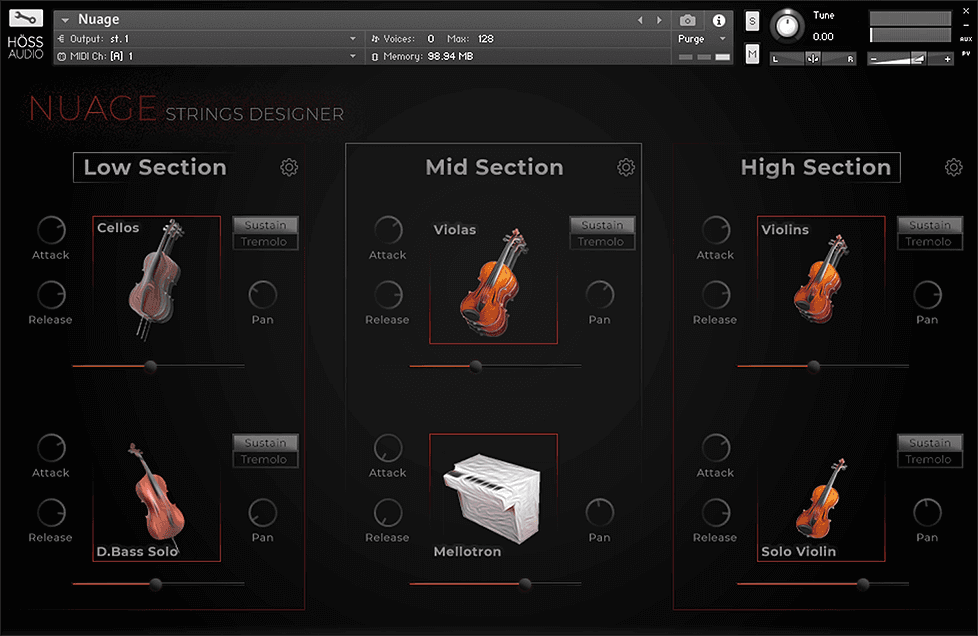The width and height of the screenshot is (978, 636).
Task: Switch the Violas articulation to Tremolo
Action: [602, 240]
